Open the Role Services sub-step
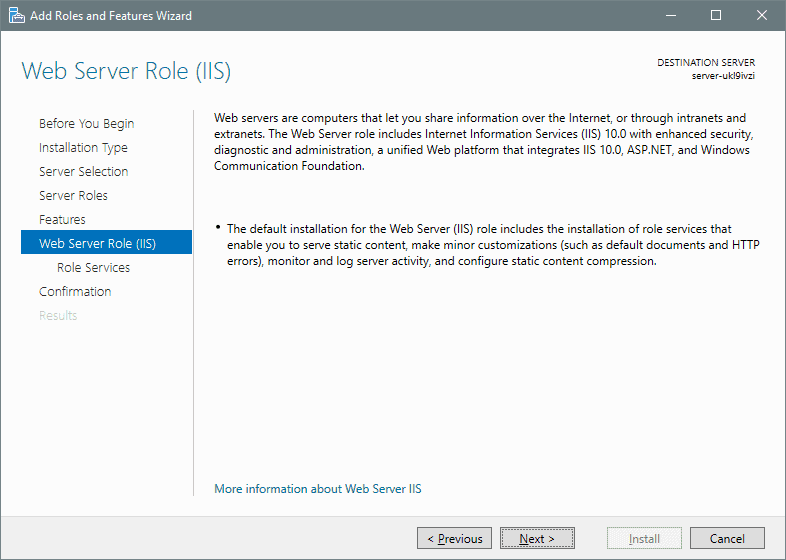Viewport: 786px width, 560px height. click(93, 268)
